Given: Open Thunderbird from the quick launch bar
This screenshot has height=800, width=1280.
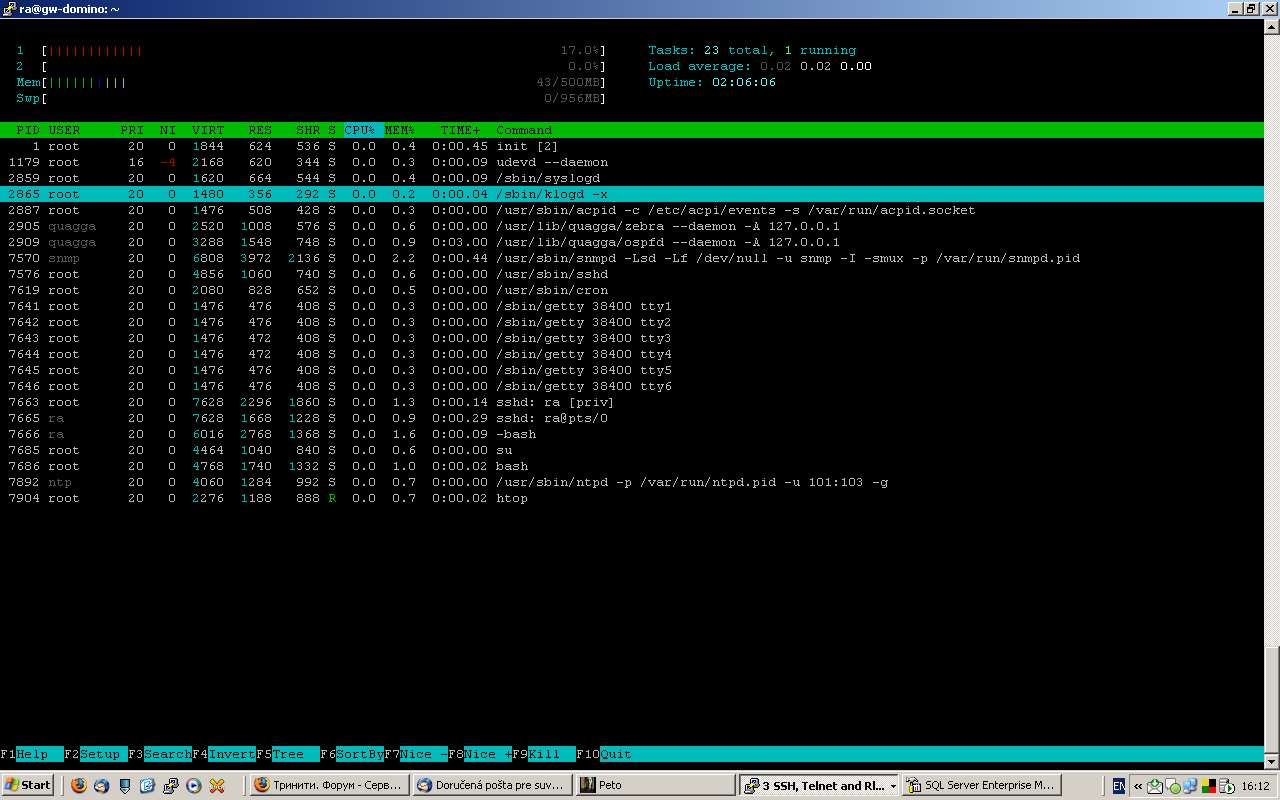Looking at the screenshot, I should (x=102, y=786).
